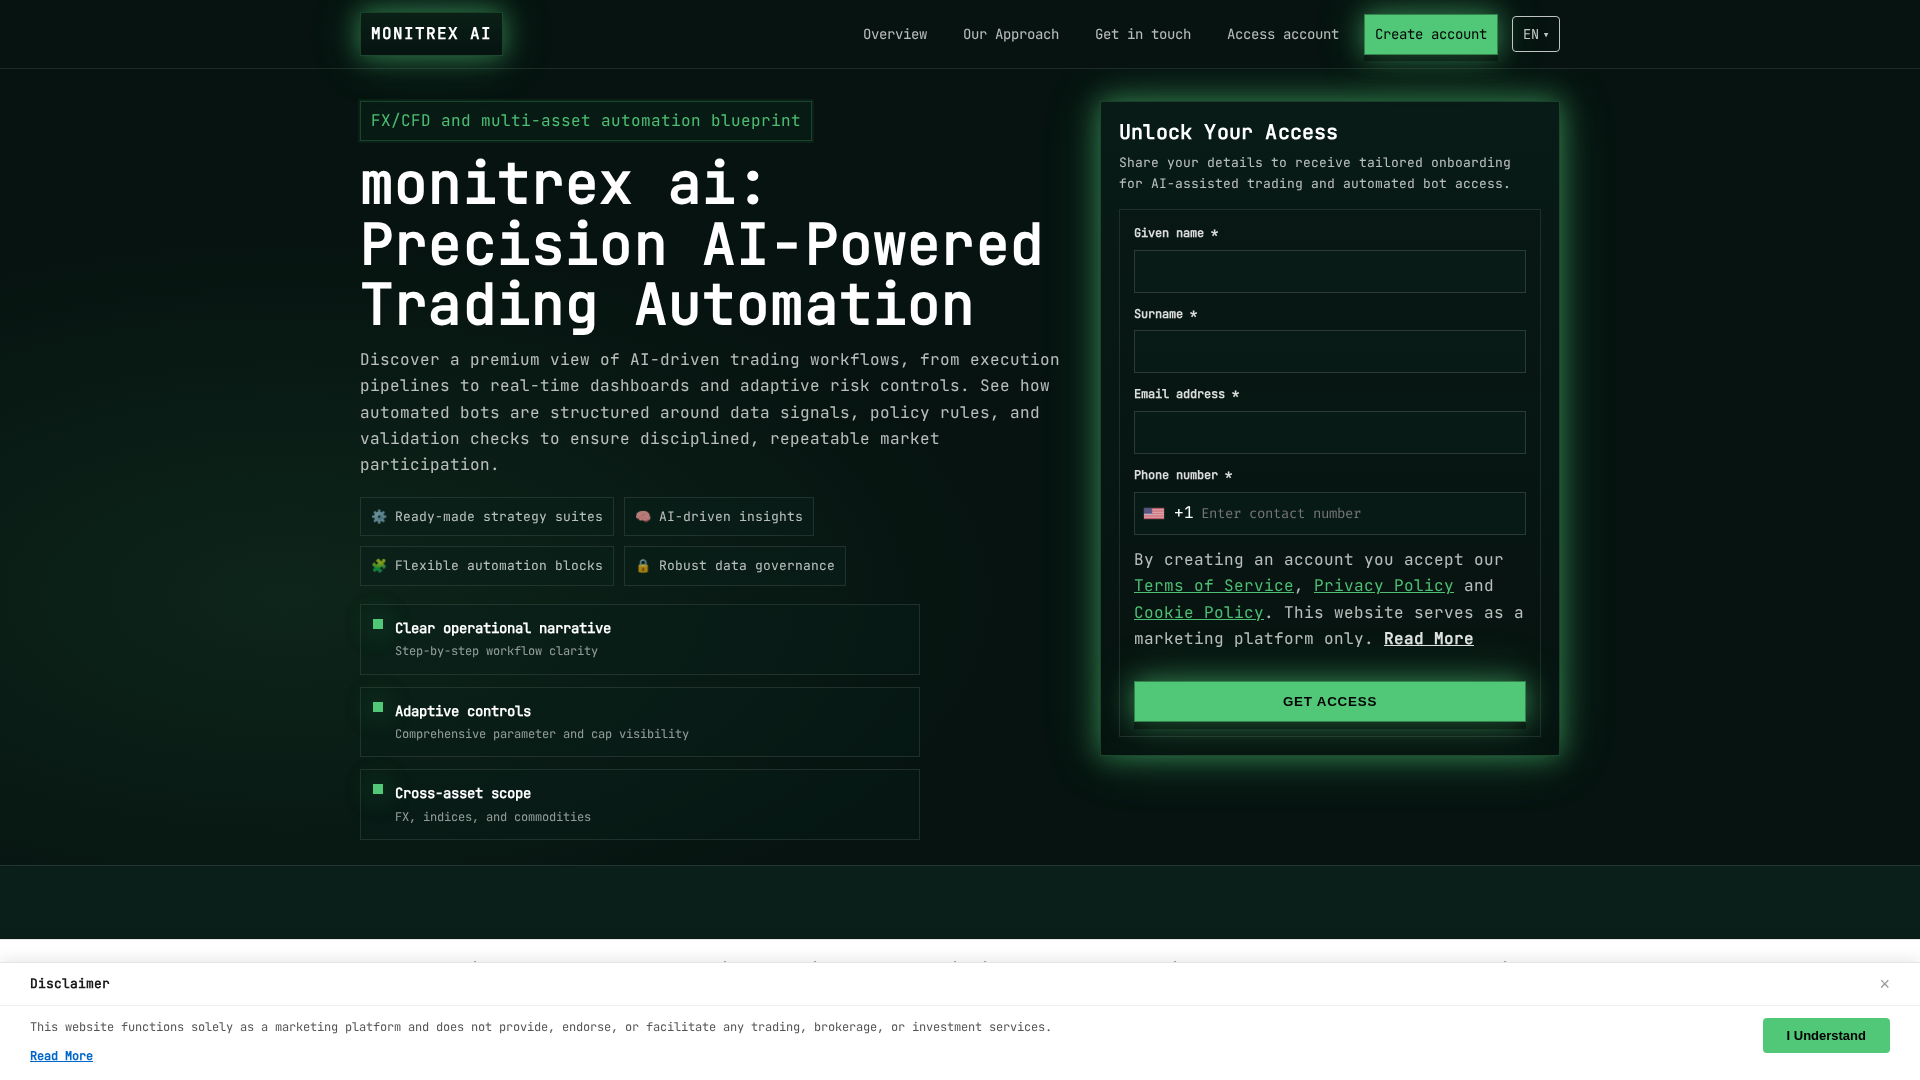Open the Terms of Service link
The image size is (1920, 1080).
[x=1213, y=586]
